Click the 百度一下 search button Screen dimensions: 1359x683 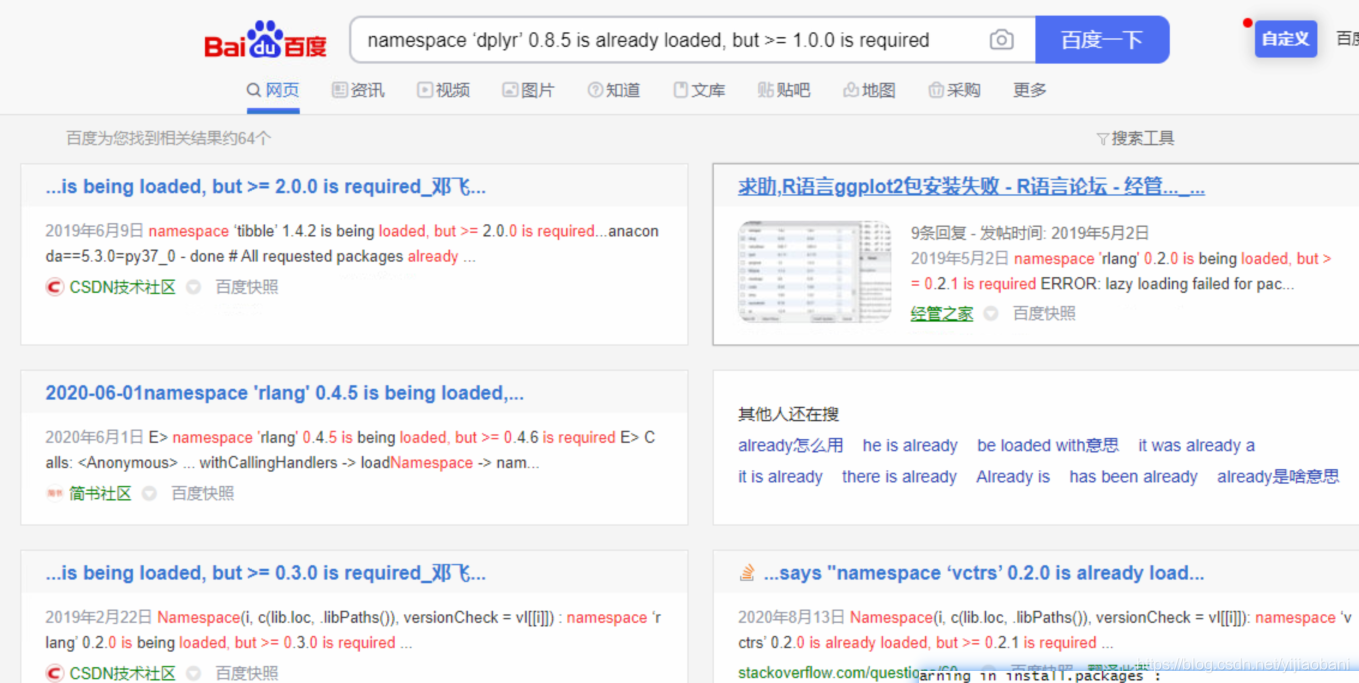1102,40
